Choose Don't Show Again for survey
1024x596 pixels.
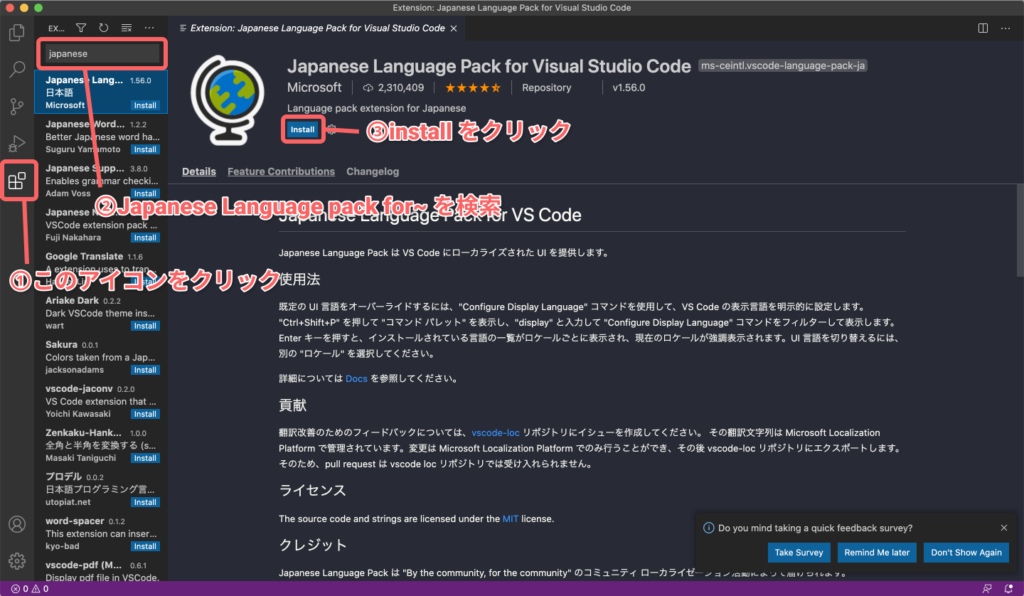(966, 552)
